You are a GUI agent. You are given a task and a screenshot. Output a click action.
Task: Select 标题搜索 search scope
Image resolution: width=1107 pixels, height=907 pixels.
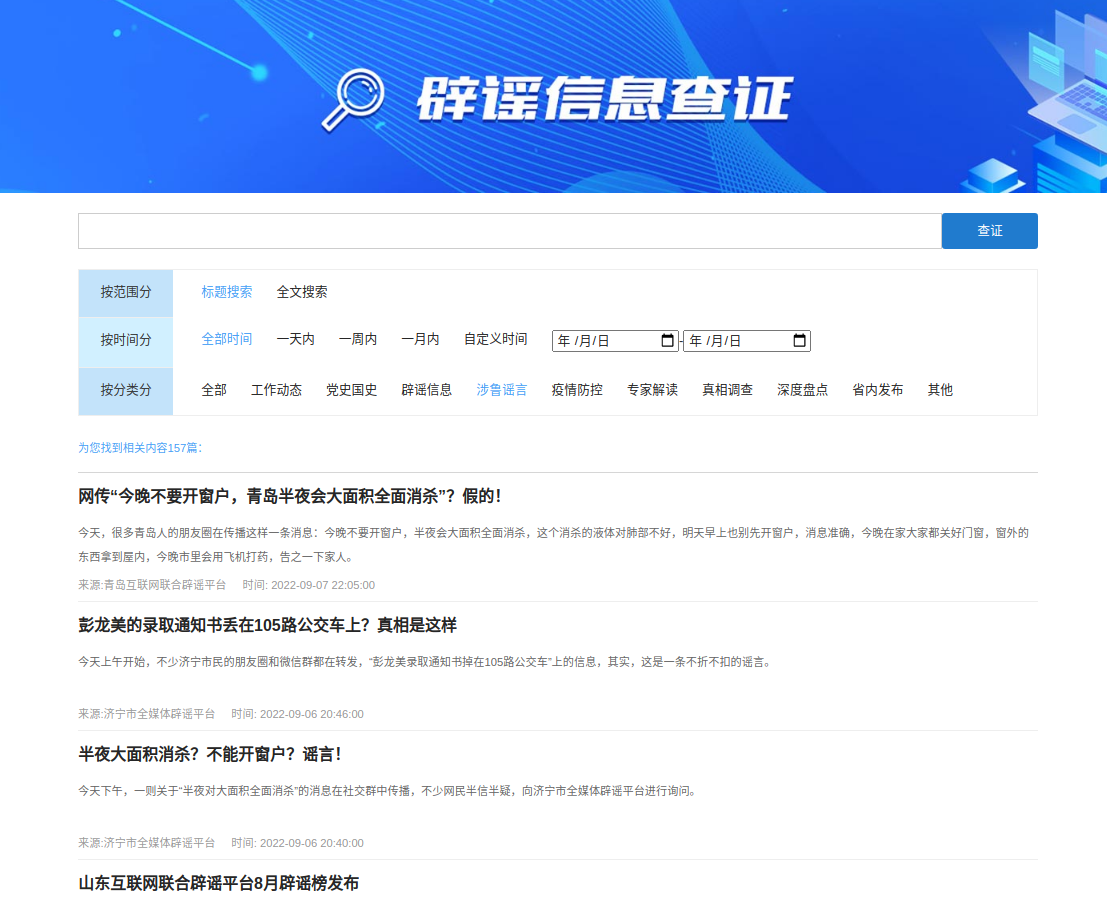point(227,292)
